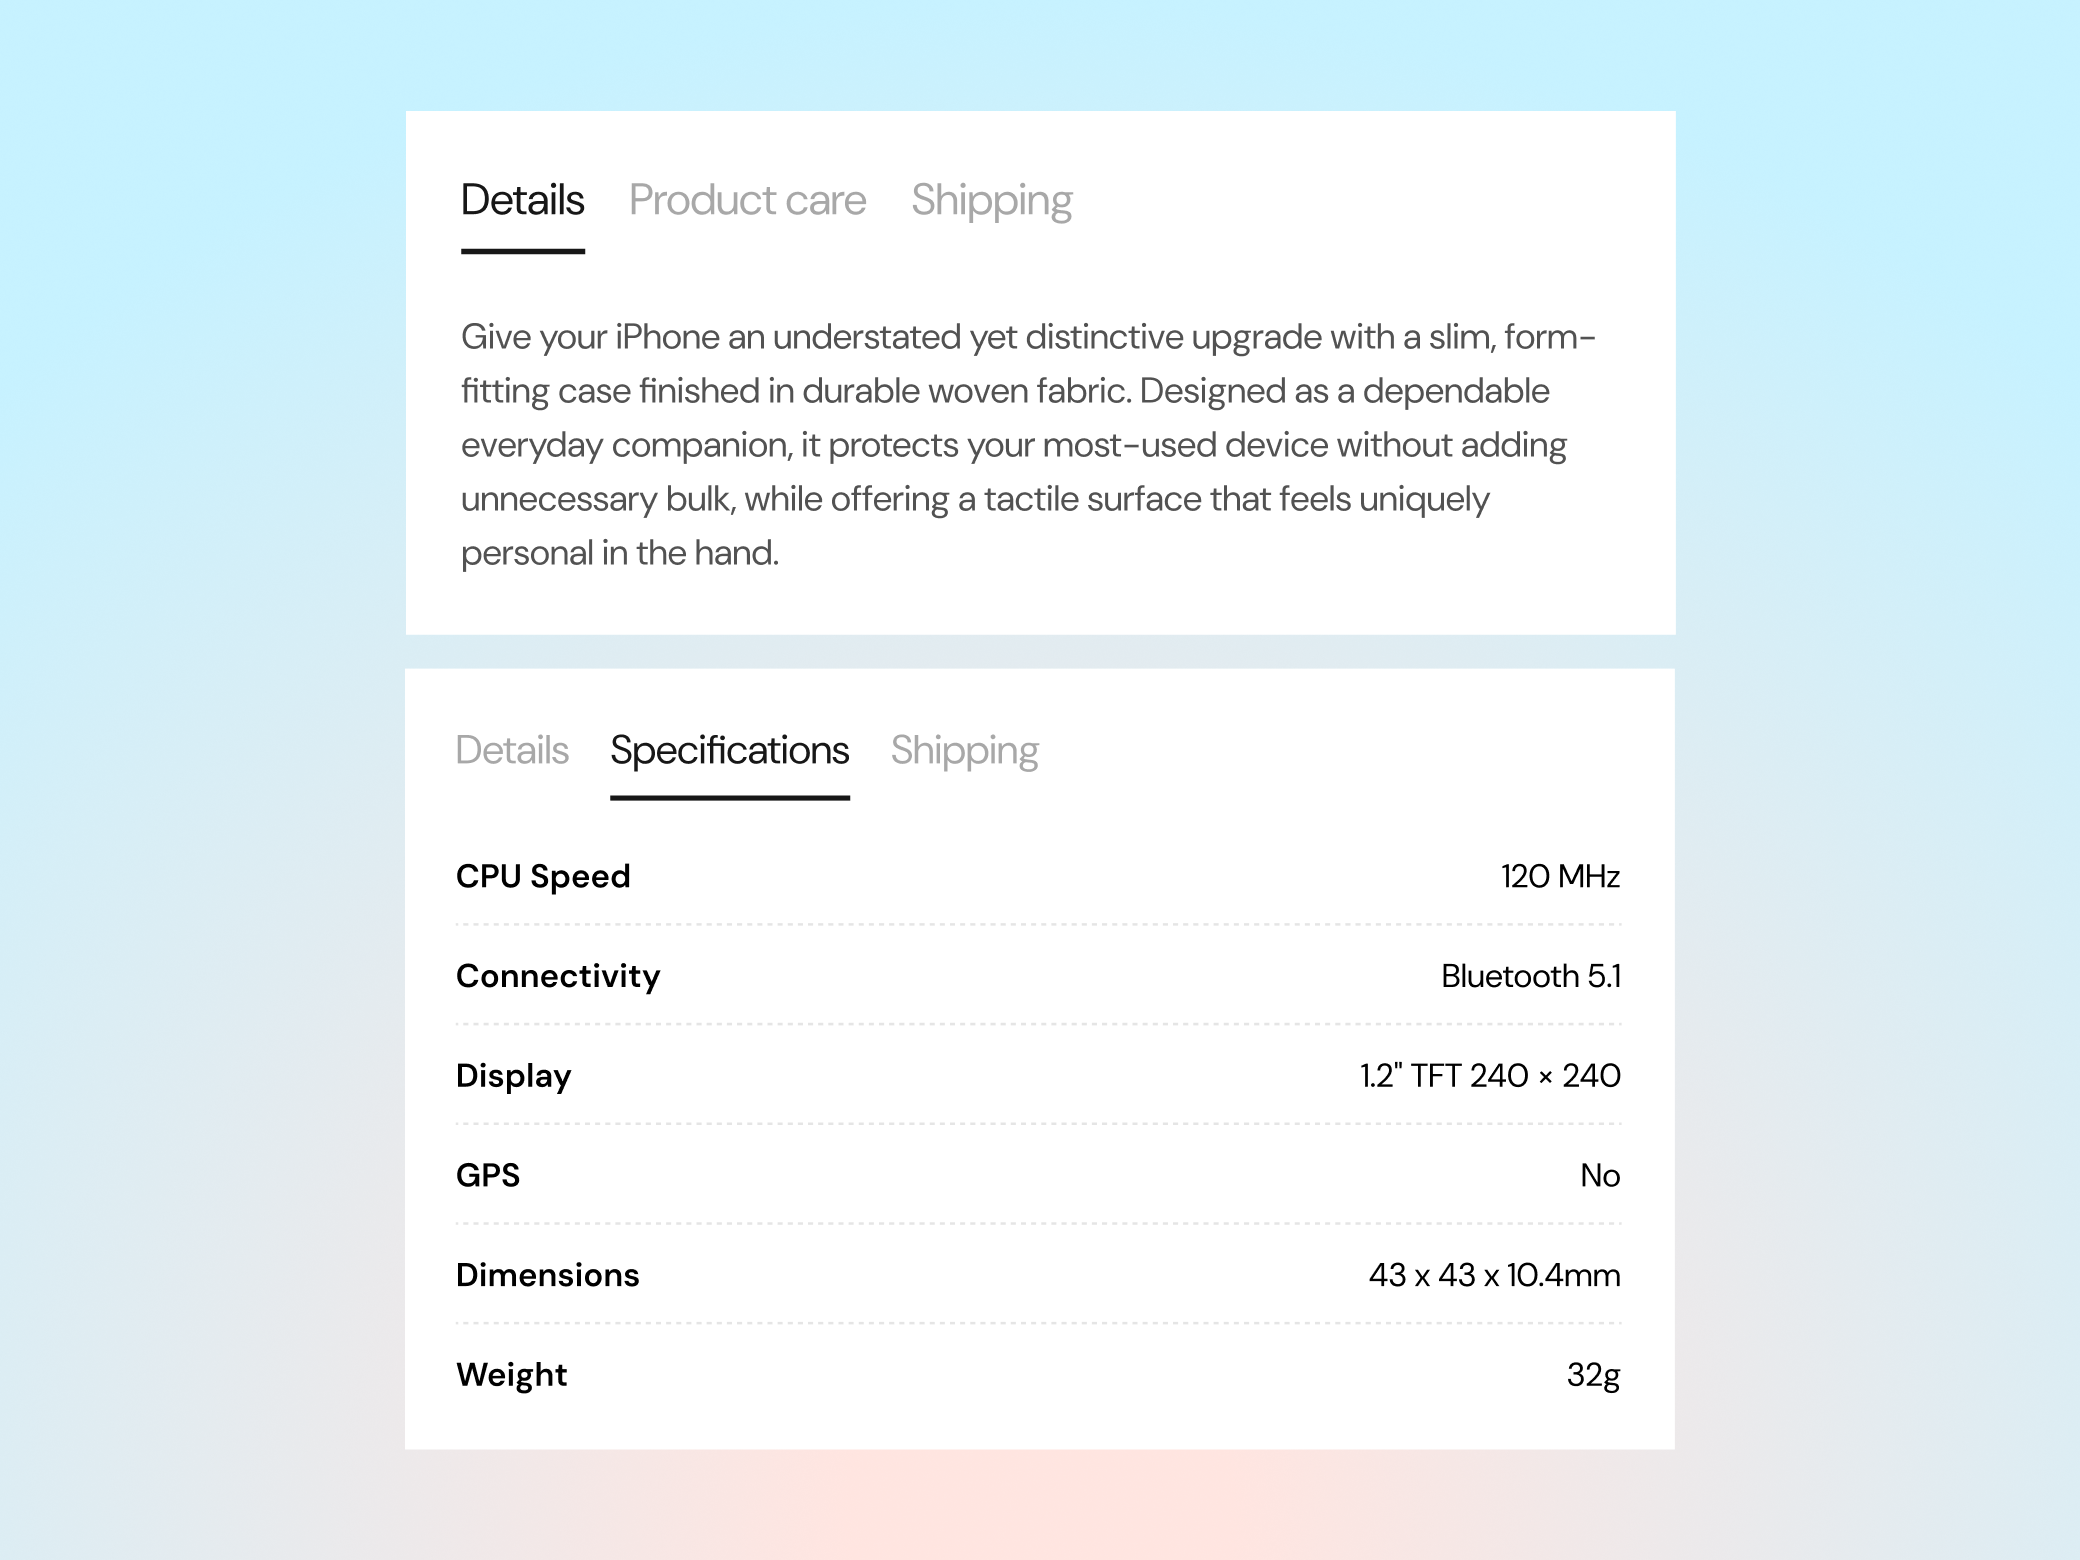Open the Specifications tab
Screen dimensions: 2080x1560
tap(729, 750)
